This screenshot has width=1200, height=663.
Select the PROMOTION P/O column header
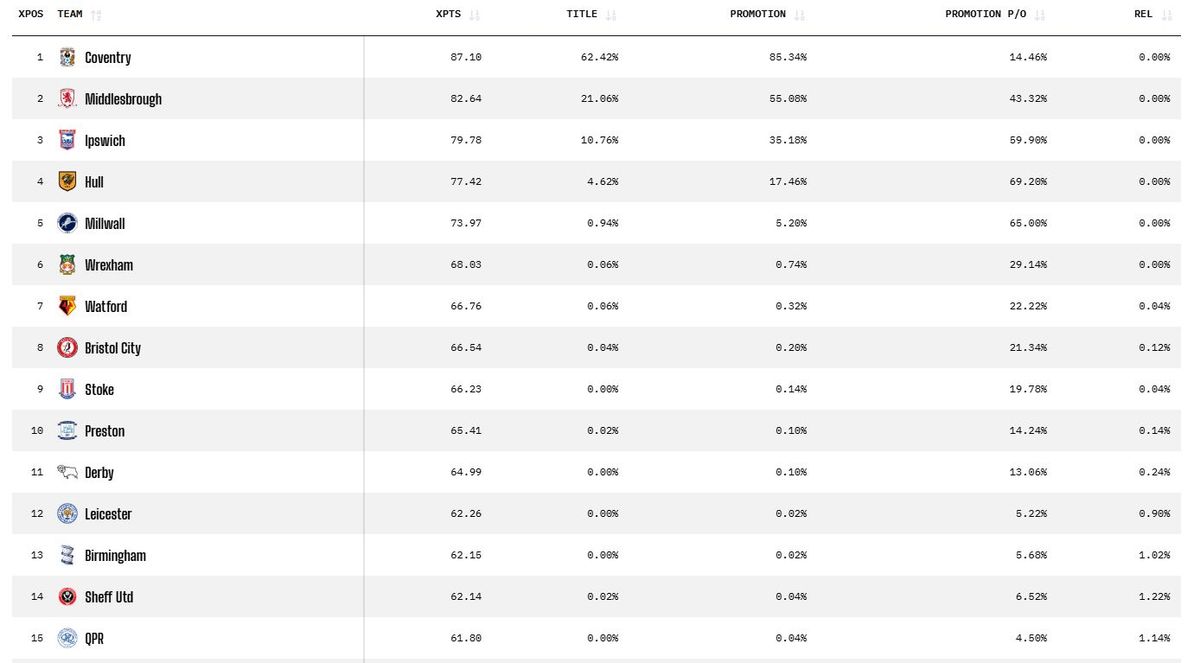(985, 14)
